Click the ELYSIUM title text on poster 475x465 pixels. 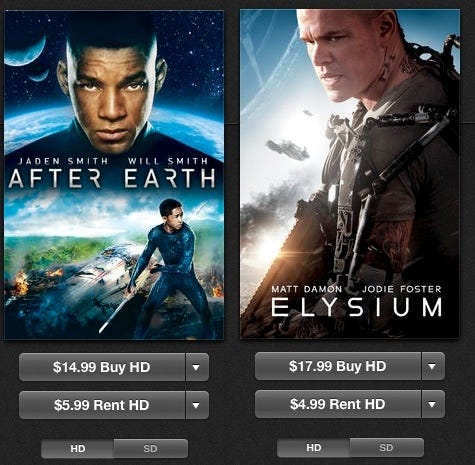[357, 307]
